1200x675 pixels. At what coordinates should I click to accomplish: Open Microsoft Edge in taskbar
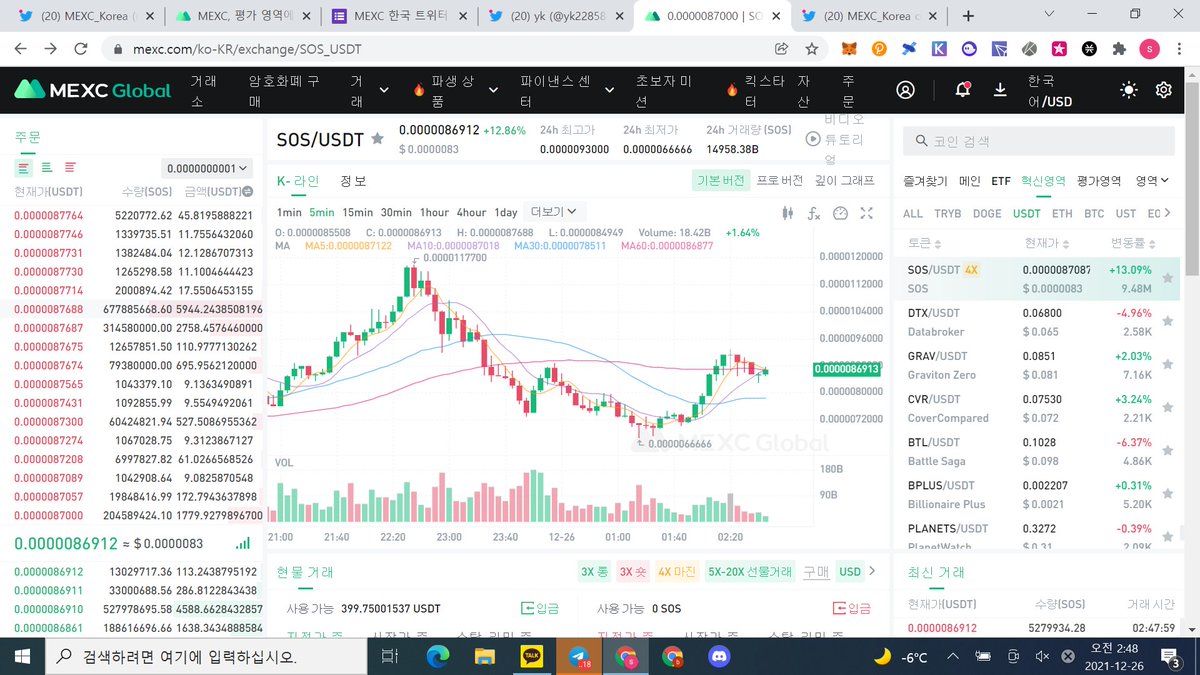[x=438, y=657]
